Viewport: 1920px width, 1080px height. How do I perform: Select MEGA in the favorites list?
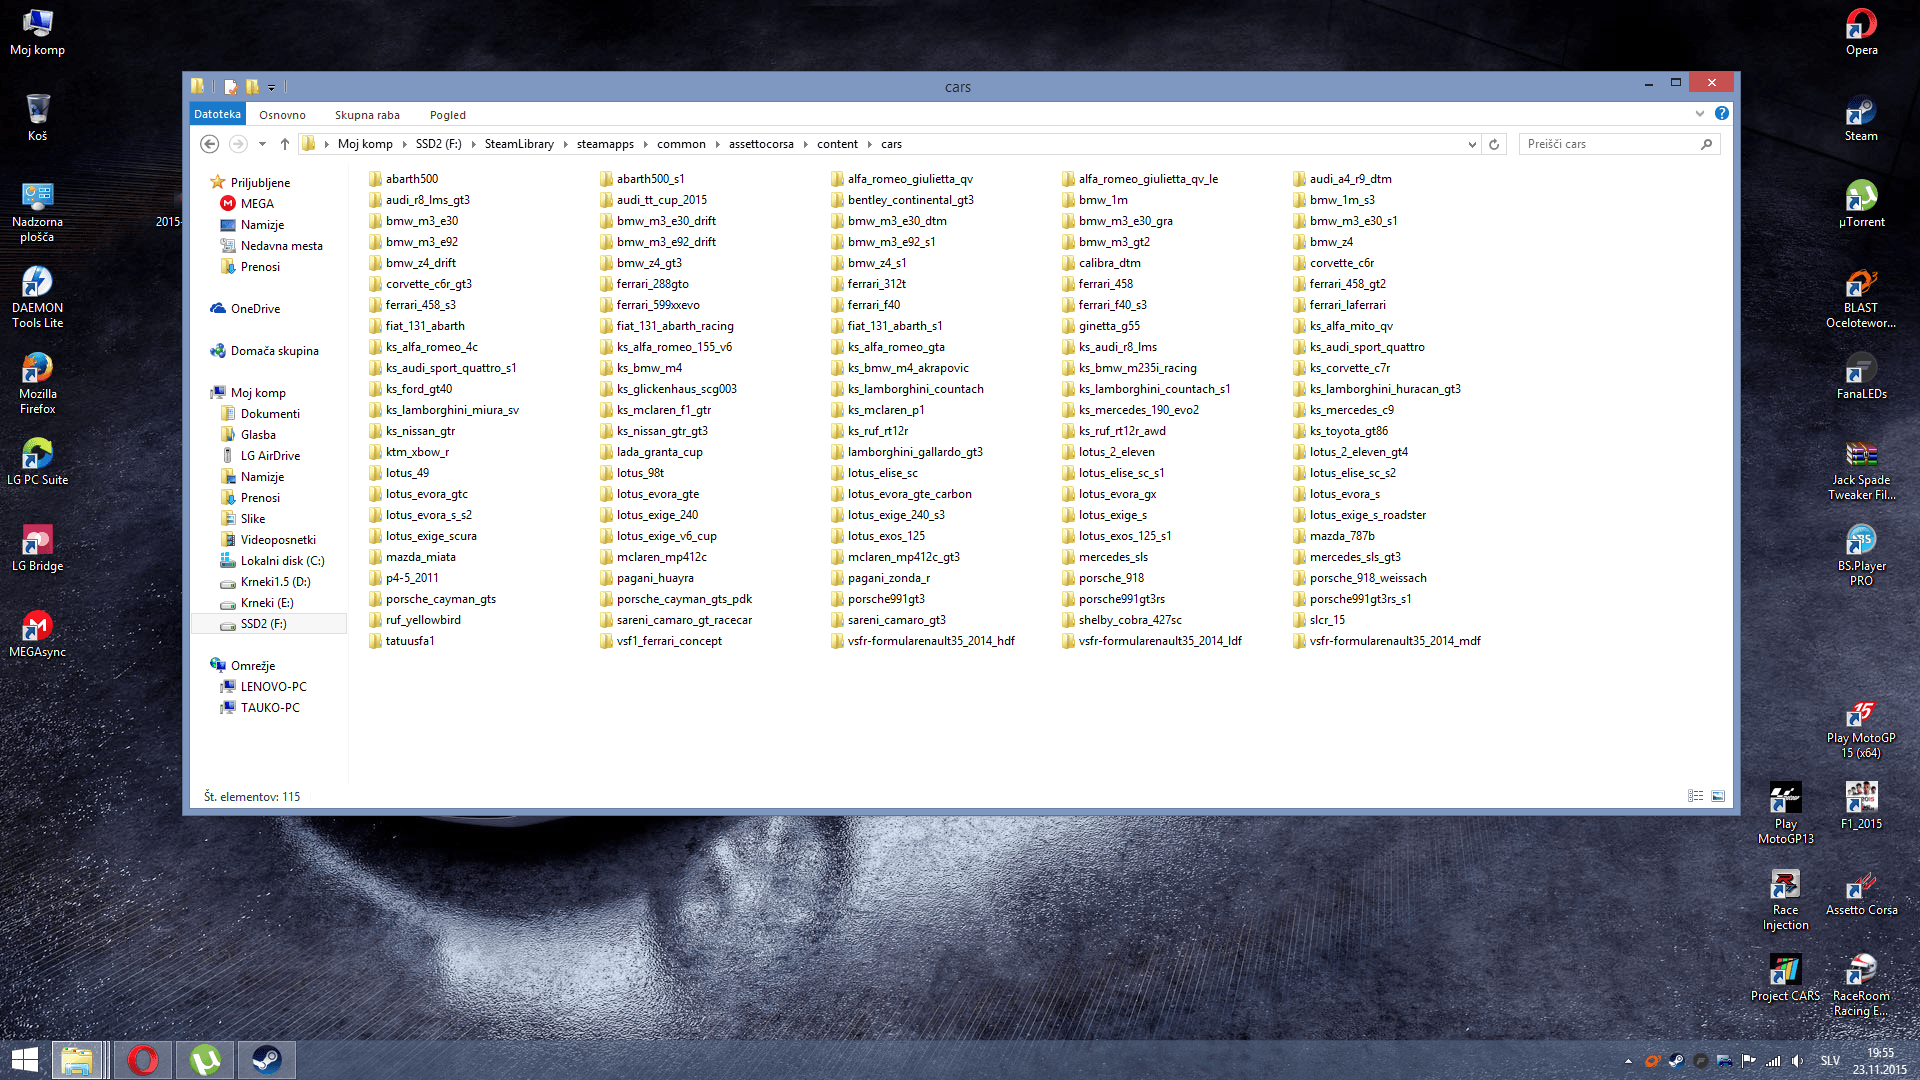(257, 203)
